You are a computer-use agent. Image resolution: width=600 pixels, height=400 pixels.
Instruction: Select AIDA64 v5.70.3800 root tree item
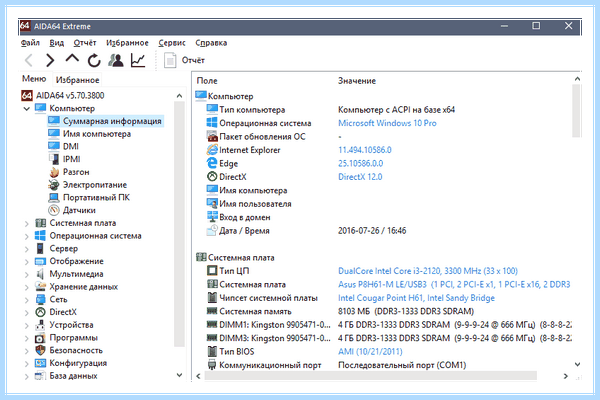(x=63, y=95)
